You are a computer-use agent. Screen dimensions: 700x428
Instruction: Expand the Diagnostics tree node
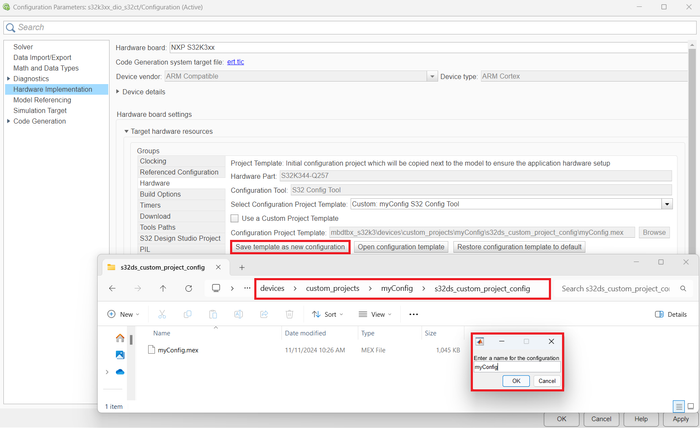[x=8, y=79]
